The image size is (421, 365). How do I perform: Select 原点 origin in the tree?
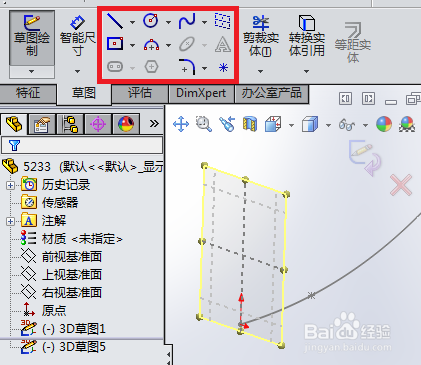click(44, 311)
